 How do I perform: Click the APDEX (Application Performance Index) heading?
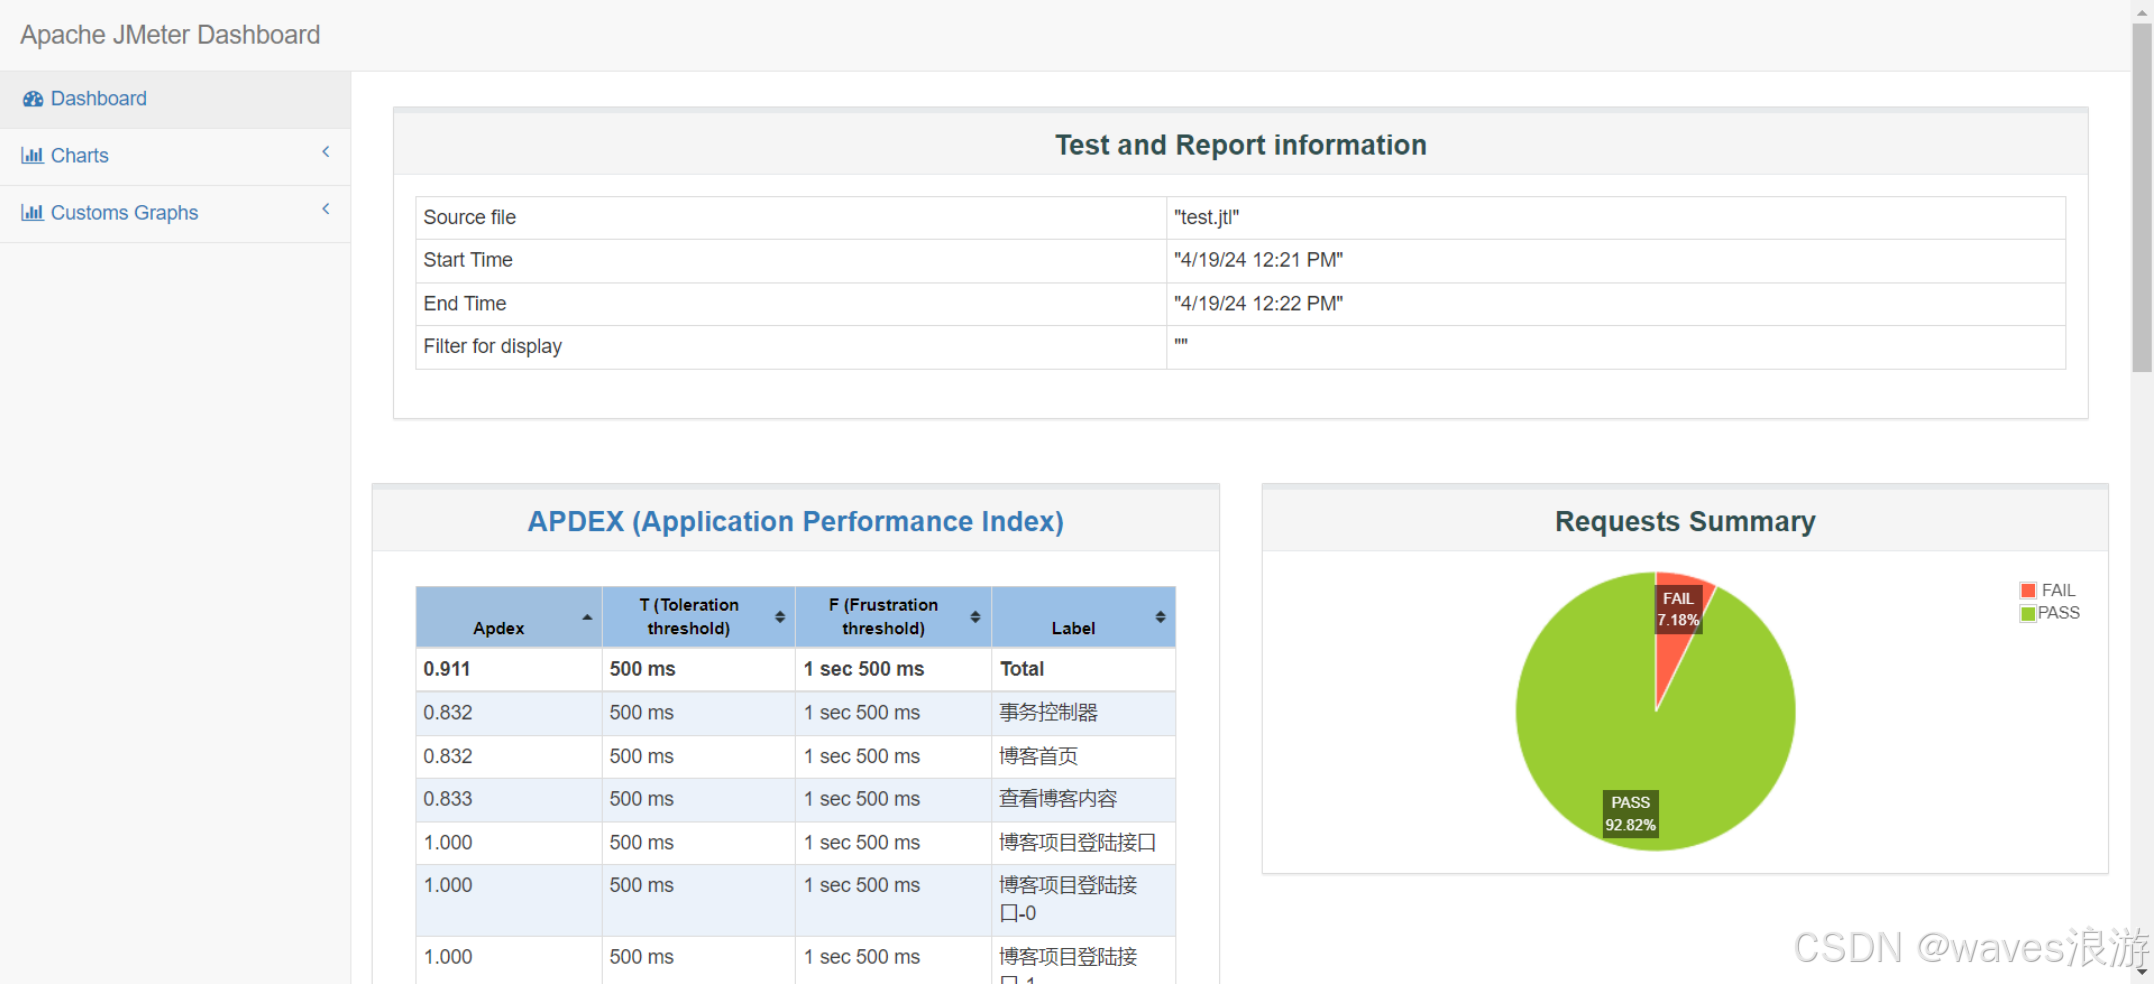(x=795, y=522)
